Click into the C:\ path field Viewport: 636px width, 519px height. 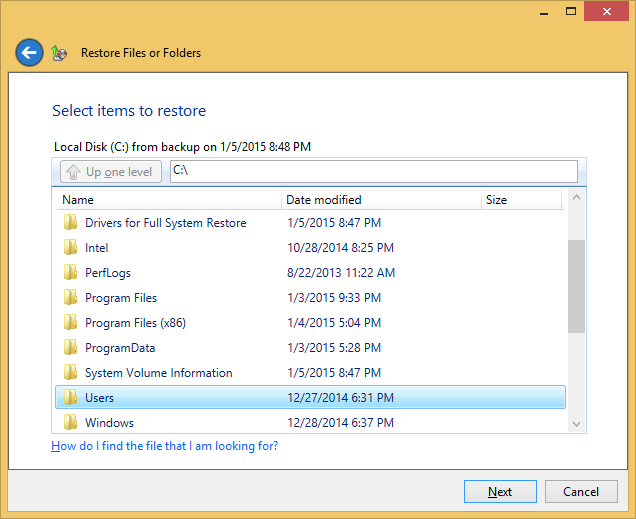point(373,171)
